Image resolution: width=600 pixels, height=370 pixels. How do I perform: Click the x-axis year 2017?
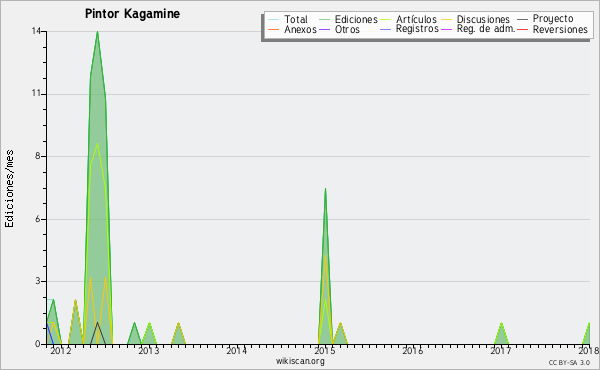pyautogui.click(x=501, y=351)
